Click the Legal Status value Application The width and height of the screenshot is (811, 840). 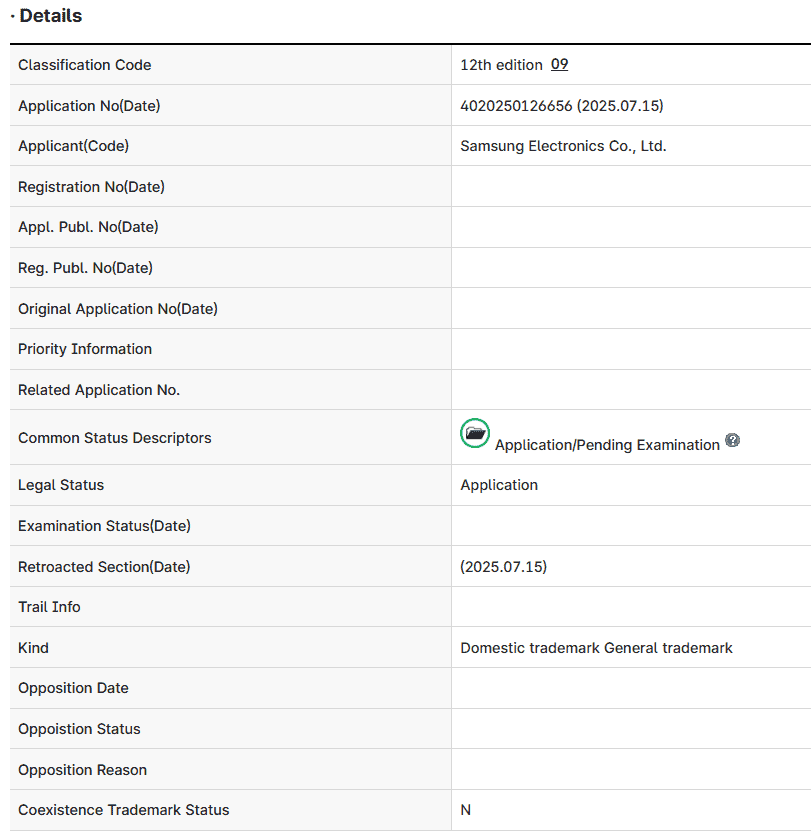(499, 485)
